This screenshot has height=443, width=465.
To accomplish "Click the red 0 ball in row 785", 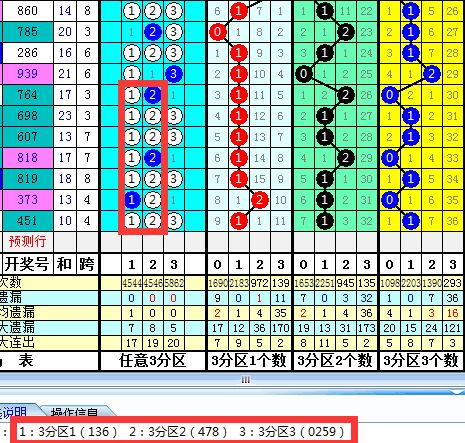I will pyautogui.click(x=217, y=32).
